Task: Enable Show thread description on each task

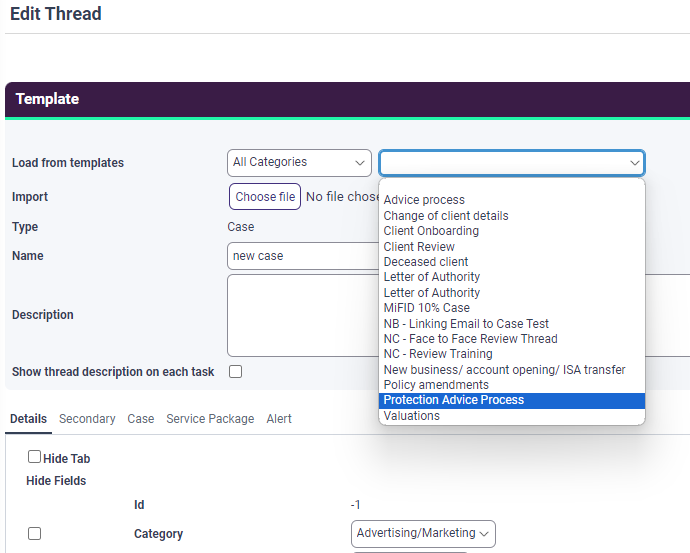Action: 236,372
